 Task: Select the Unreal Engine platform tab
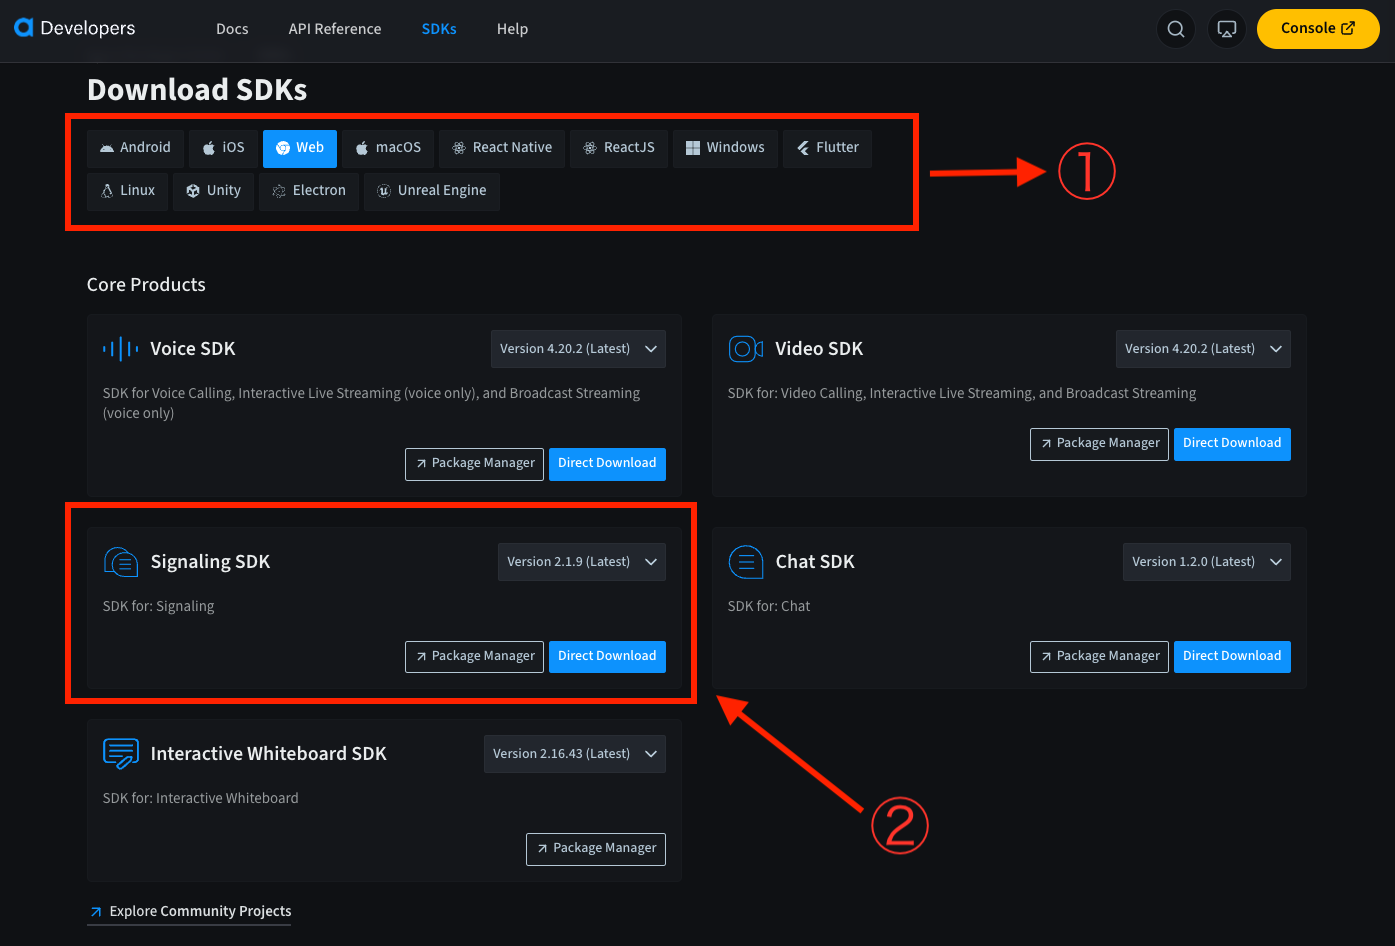point(432,191)
